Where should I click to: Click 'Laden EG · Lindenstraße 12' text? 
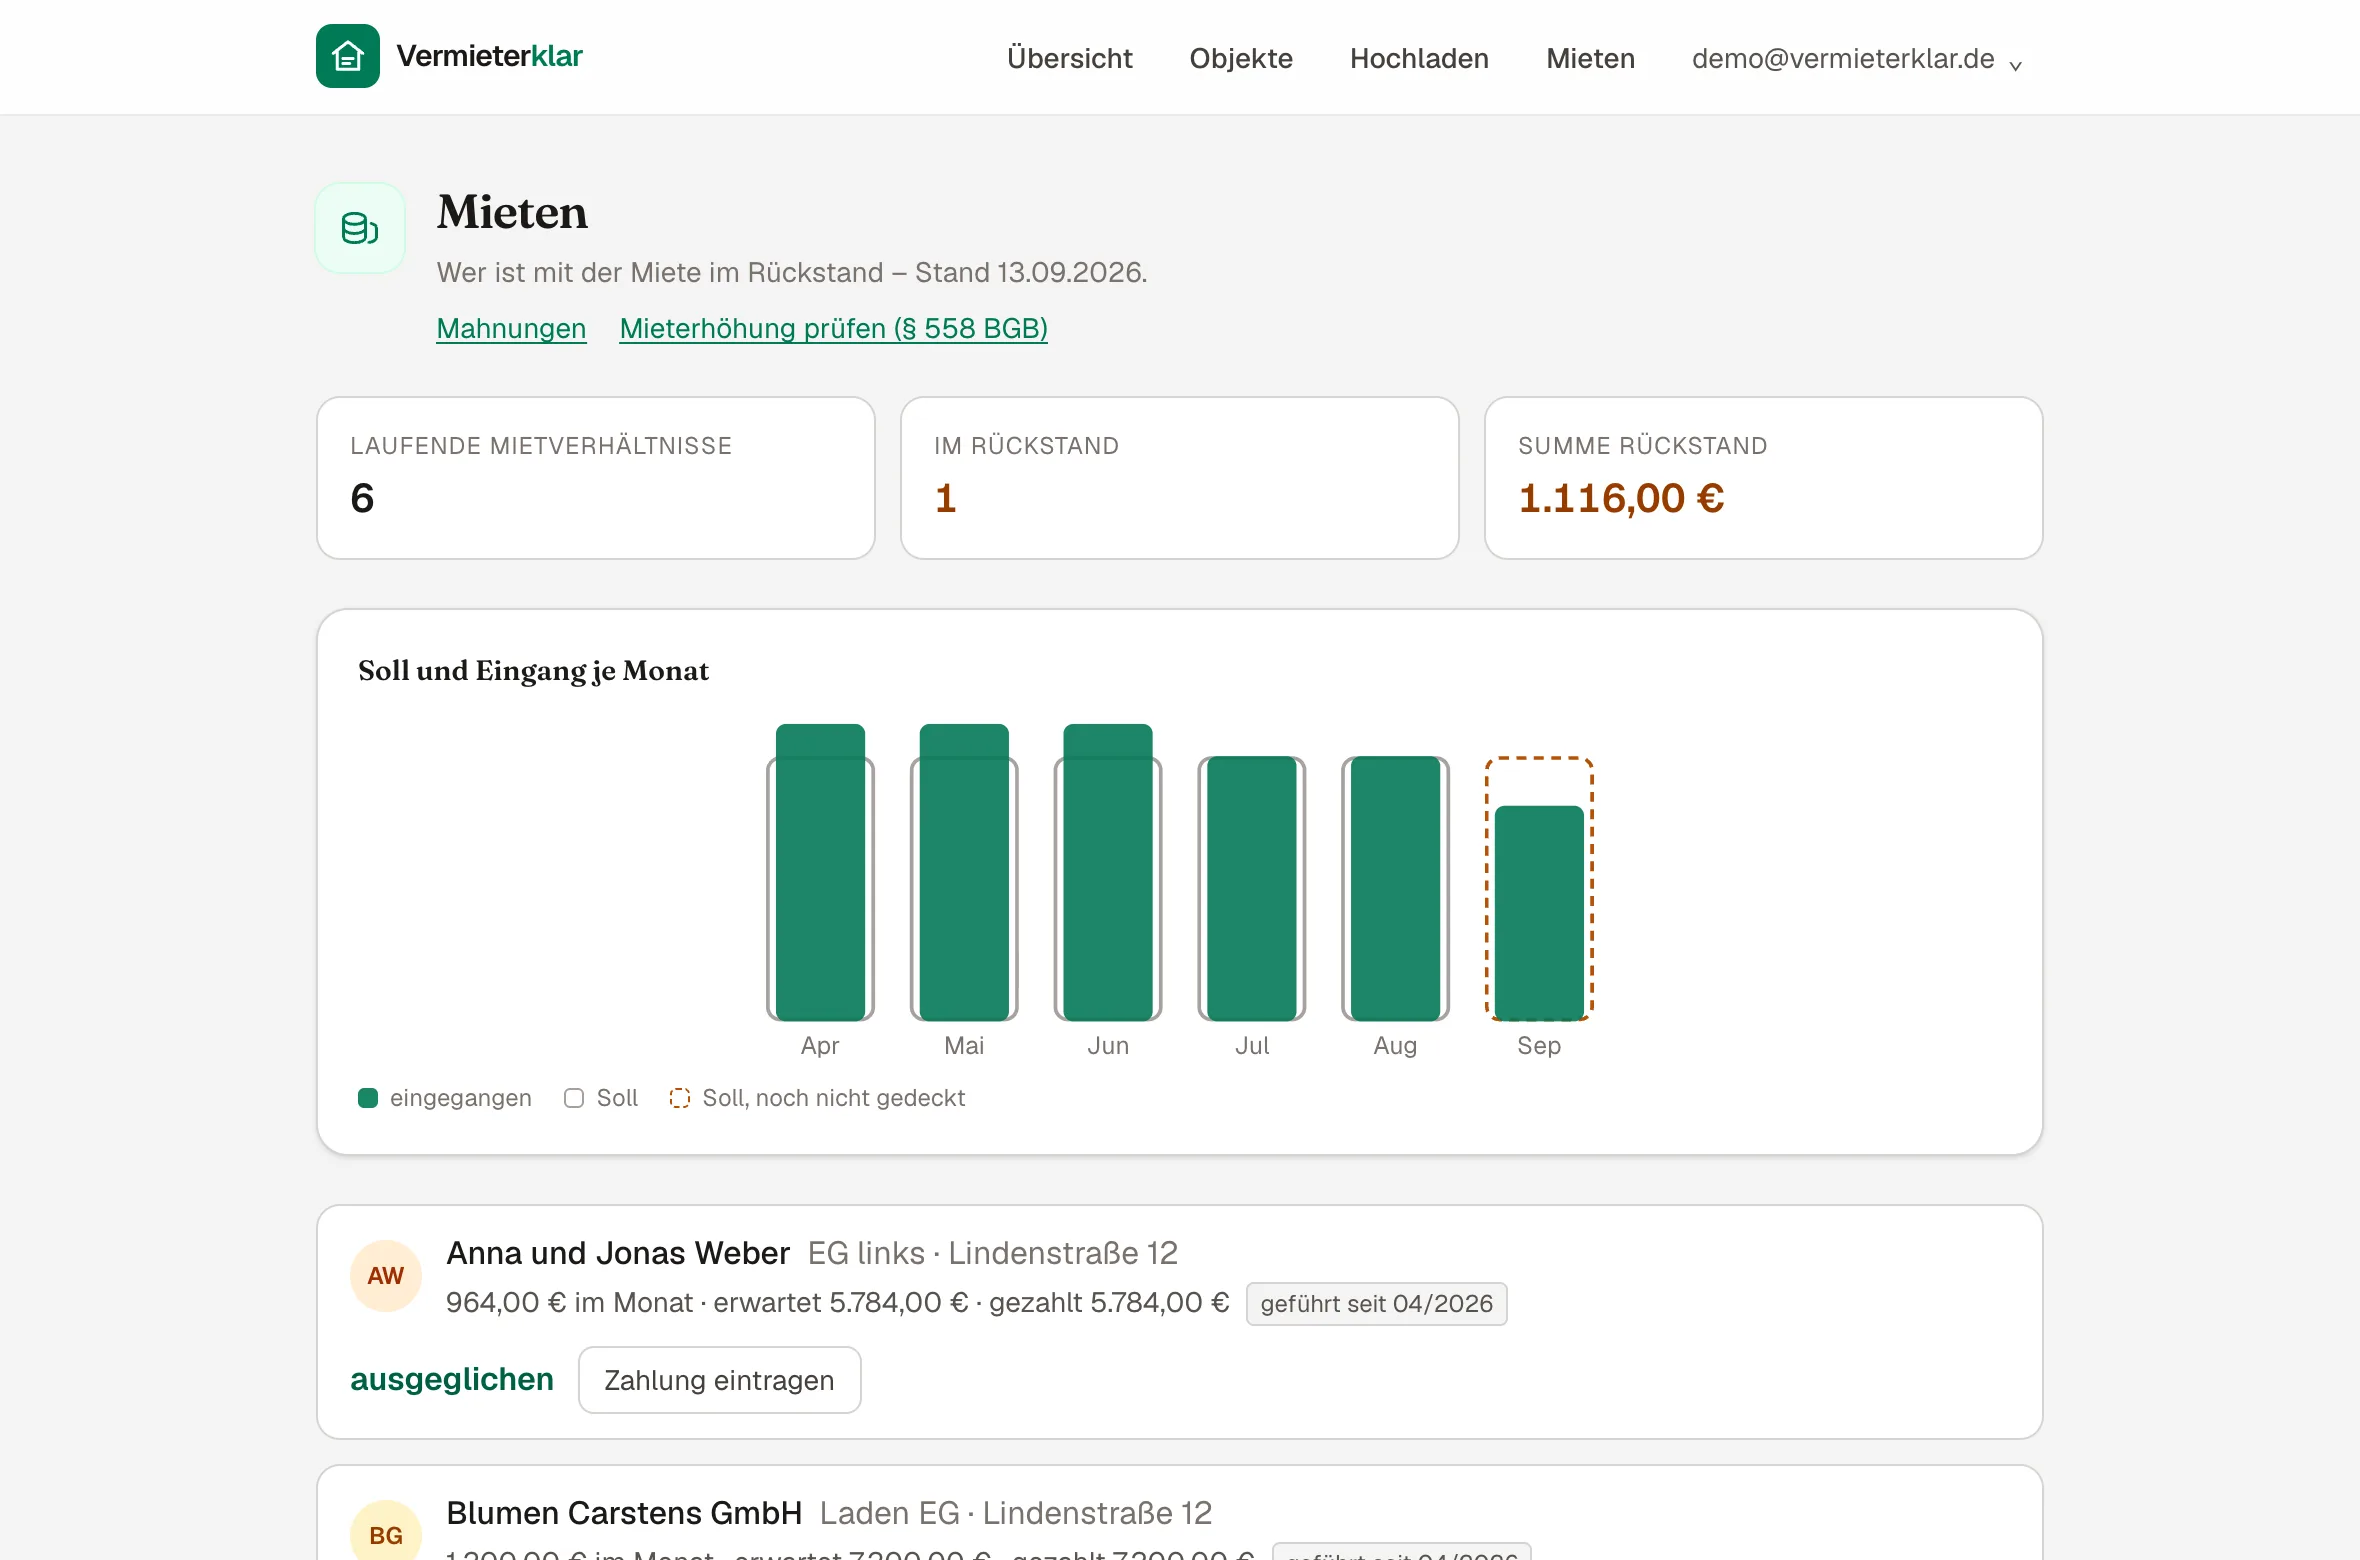[x=1016, y=1513]
